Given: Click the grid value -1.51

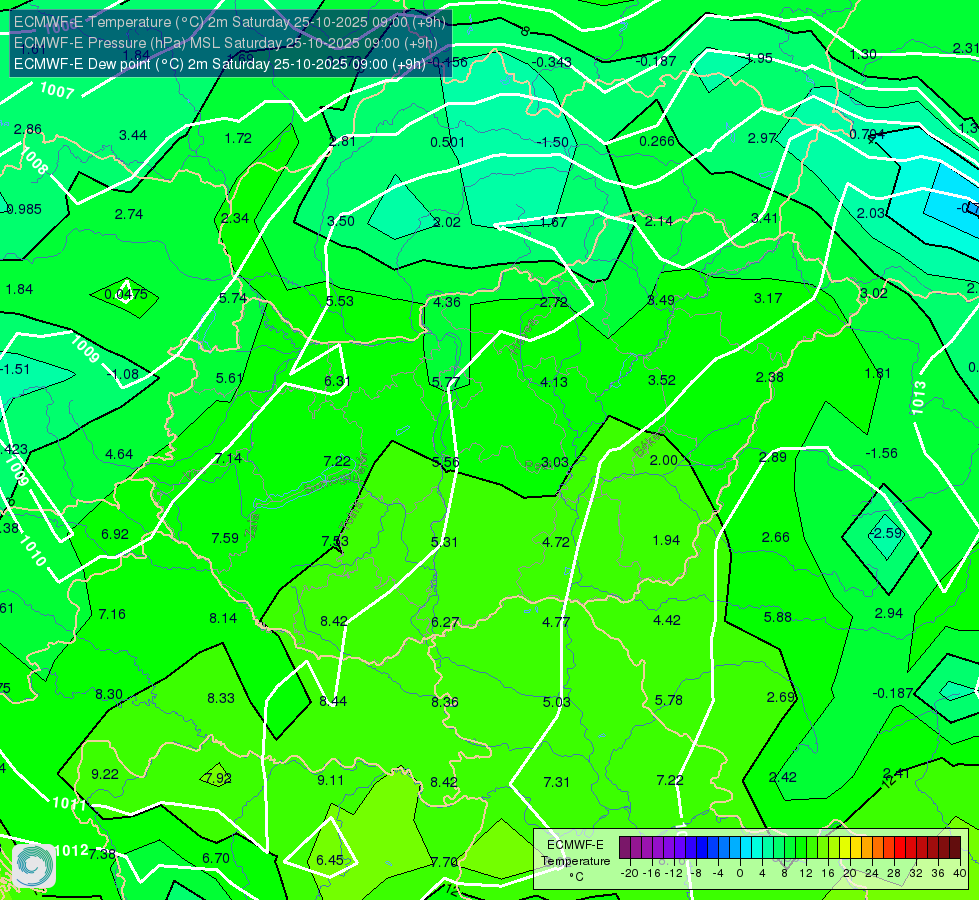Looking at the screenshot, I should click(x=15, y=370).
